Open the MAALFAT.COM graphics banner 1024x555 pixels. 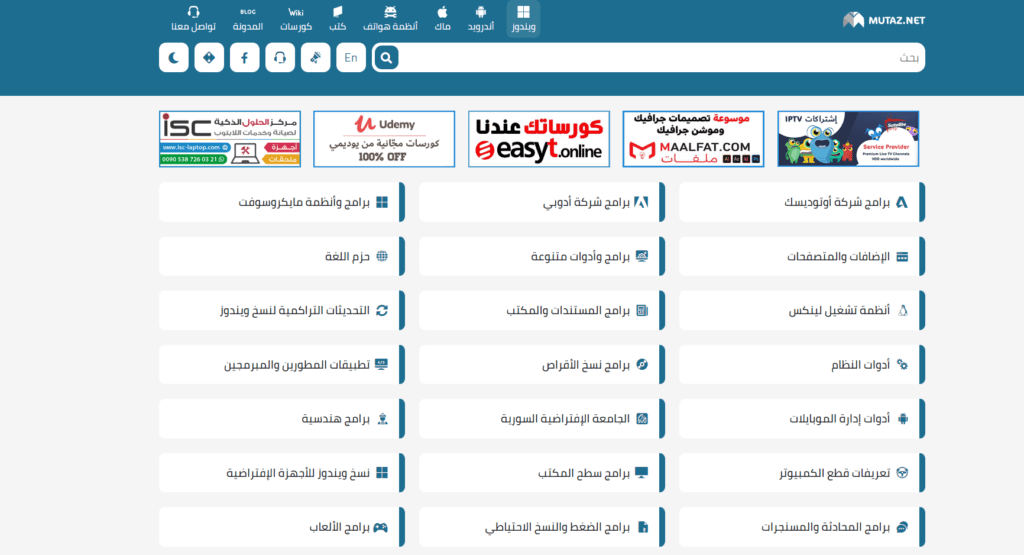[x=694, y=139]
